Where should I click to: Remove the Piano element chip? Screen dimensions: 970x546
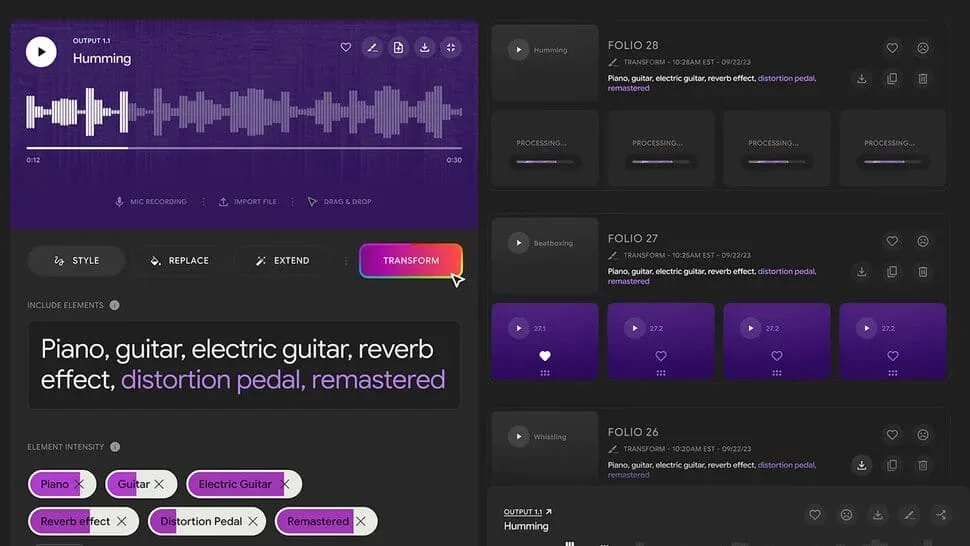click(x=79, y=484)
